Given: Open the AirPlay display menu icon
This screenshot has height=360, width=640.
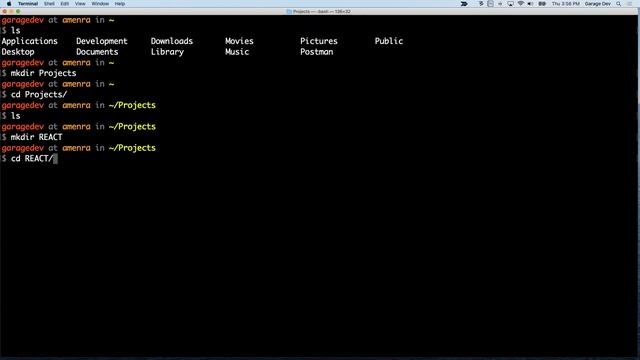Looking at the screenshot, I should tap(510, 4).
